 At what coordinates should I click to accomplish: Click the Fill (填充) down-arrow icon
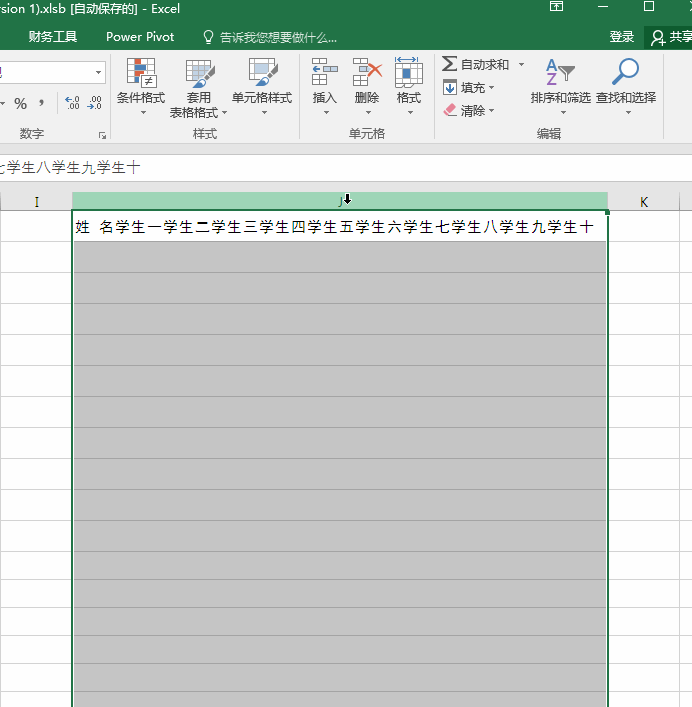(449, 87)
